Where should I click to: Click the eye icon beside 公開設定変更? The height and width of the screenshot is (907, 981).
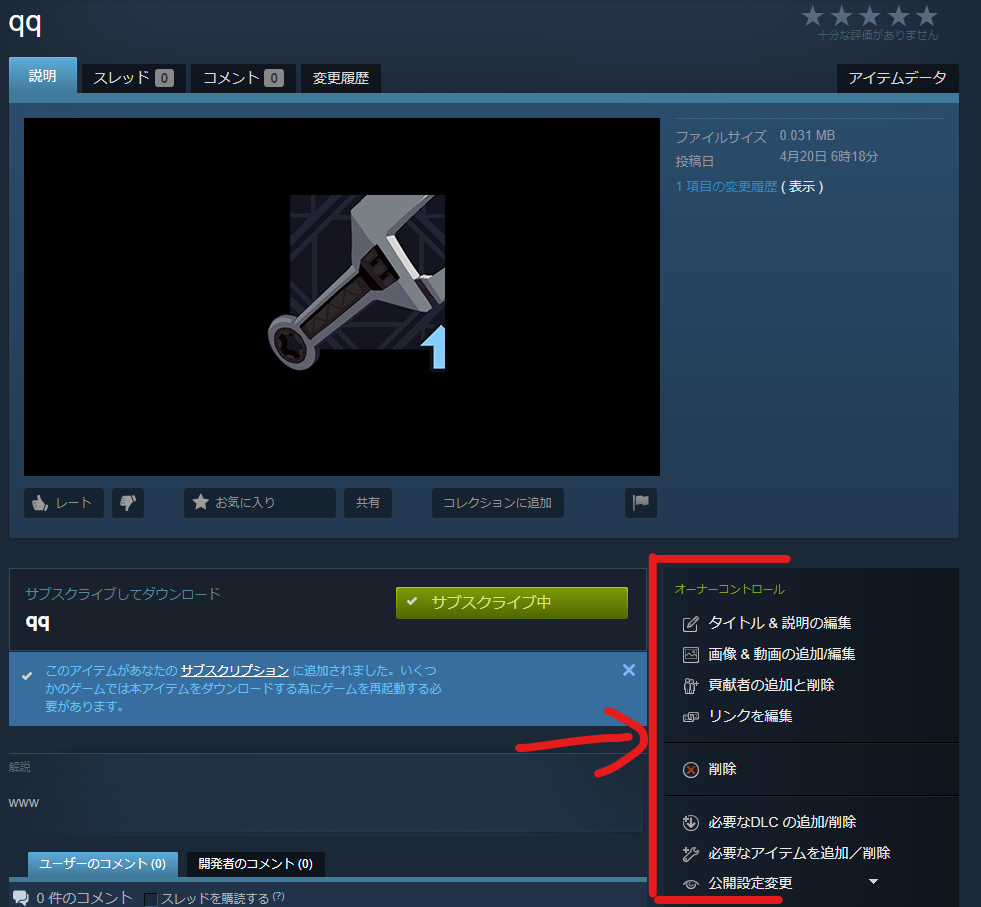coord(690,884)
